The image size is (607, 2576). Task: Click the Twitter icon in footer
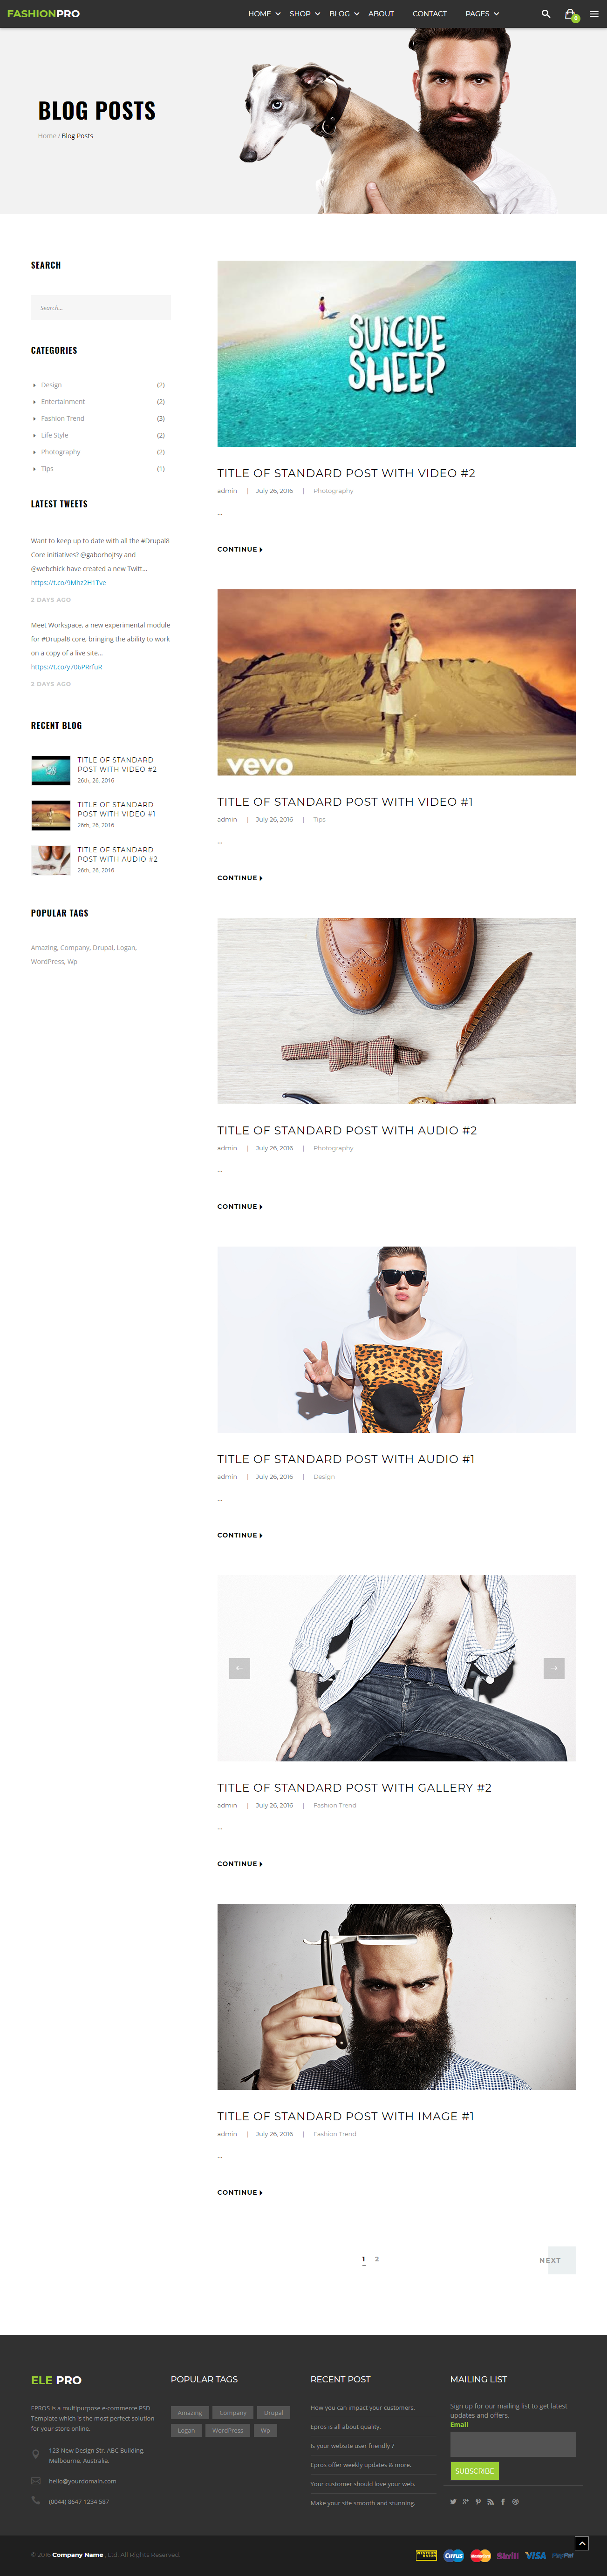453,2501
